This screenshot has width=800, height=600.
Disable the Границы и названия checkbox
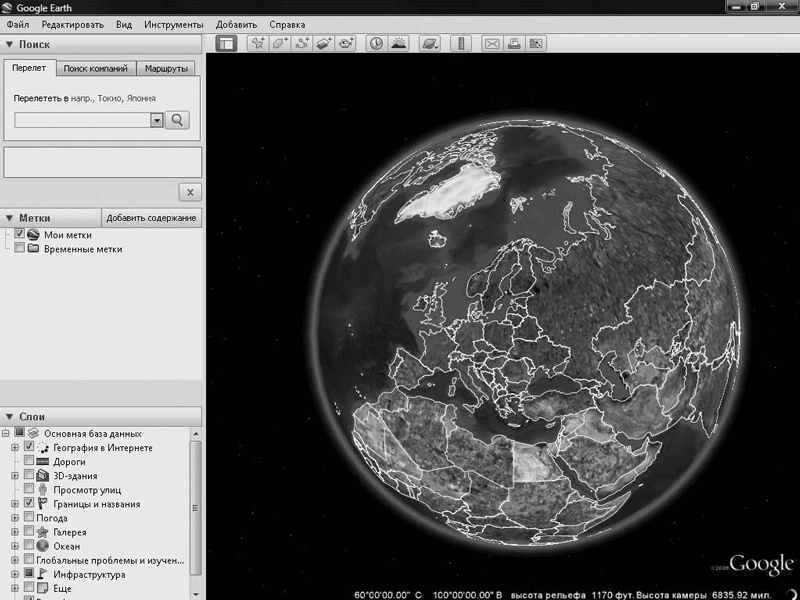pos(29,503)
